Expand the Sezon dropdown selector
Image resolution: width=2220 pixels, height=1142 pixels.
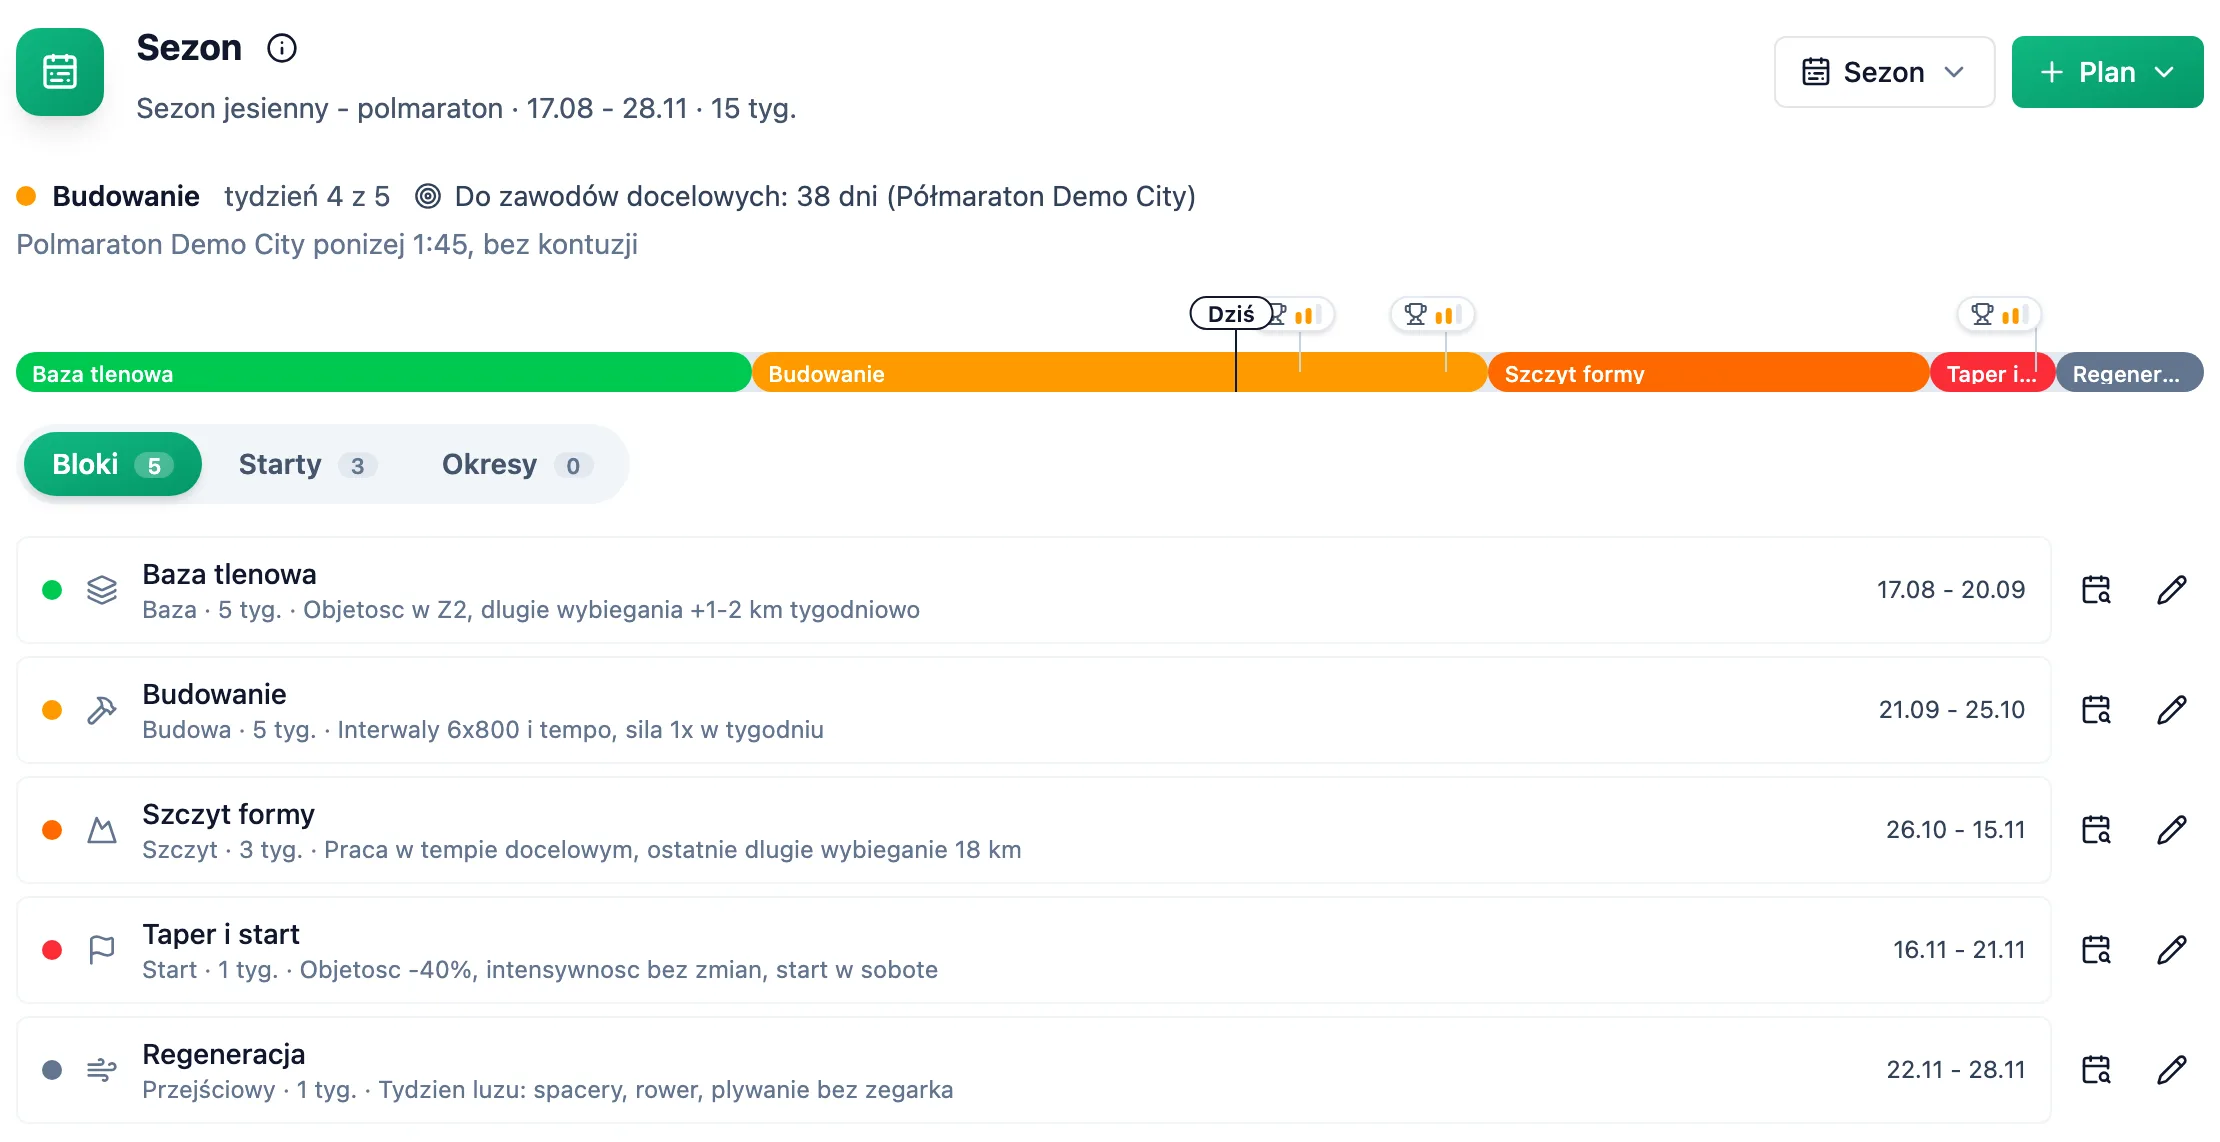point(1884,72)
